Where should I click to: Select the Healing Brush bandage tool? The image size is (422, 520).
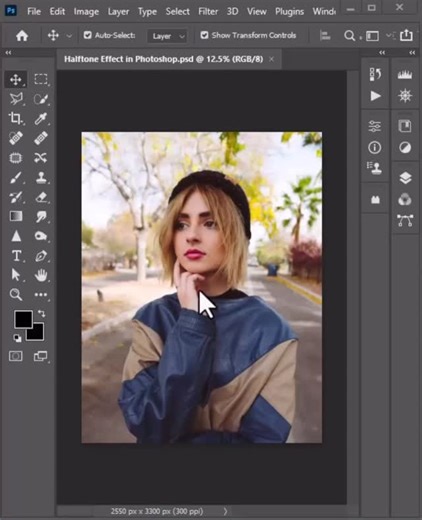pos(41,138)
